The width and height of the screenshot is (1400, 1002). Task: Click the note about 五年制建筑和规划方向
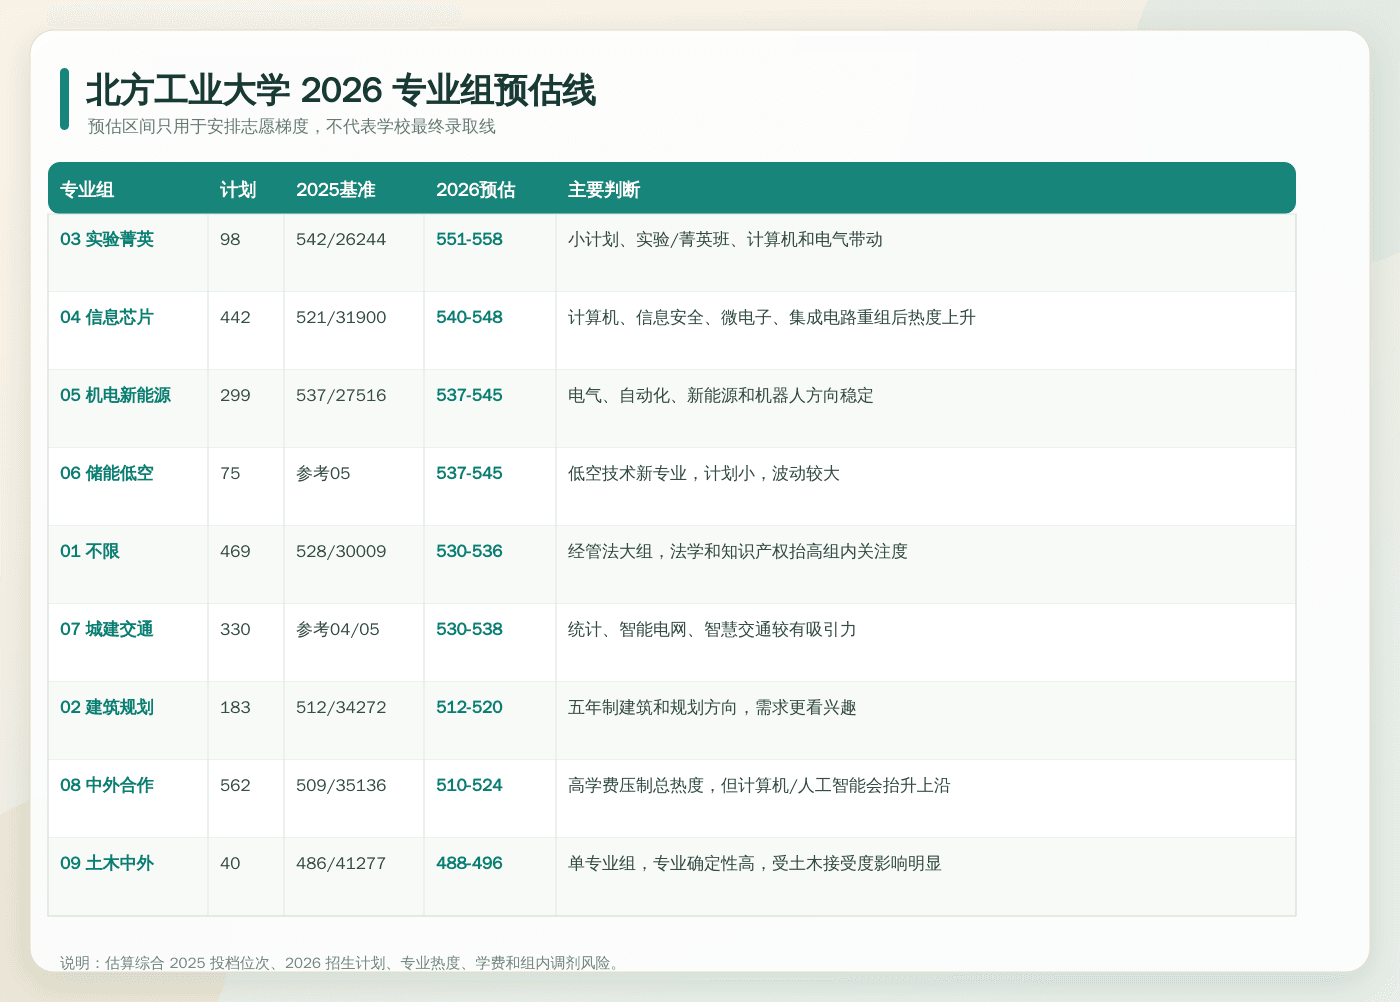pyautogui.click(x=712, y=707)
